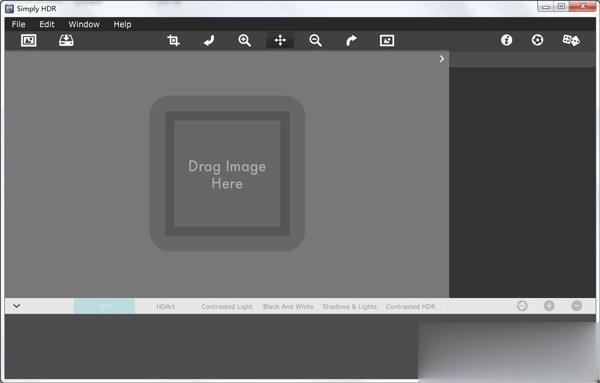The image size is (600, 383).
Task: Click the lifebuoy support icon
Action: pos(537,40)
